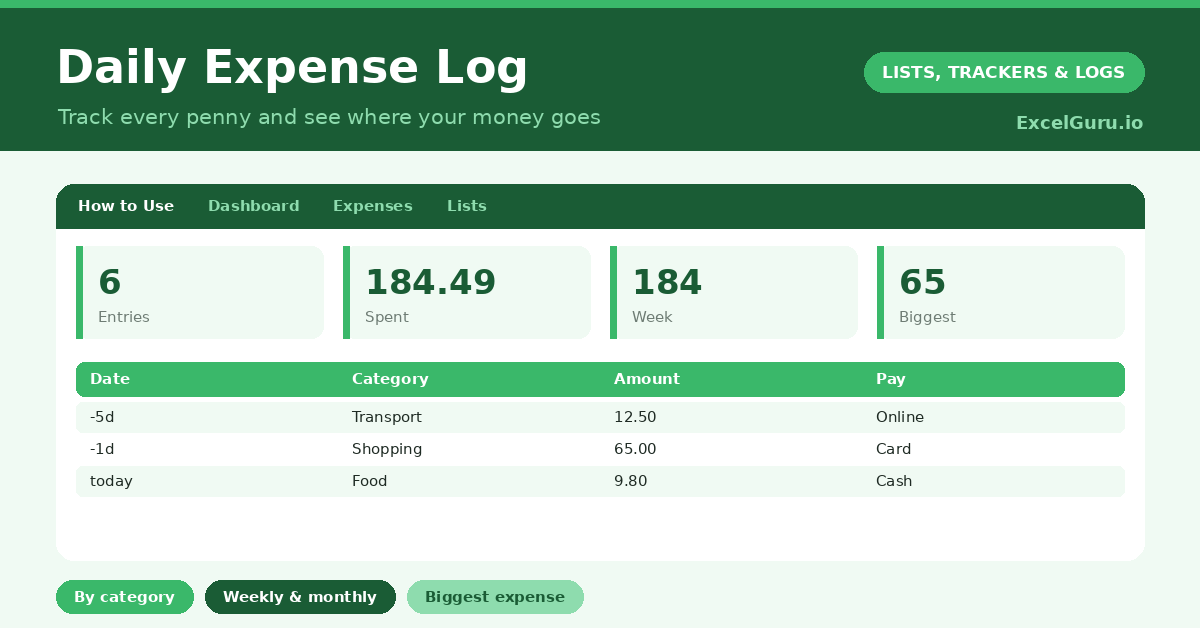
Task: Select the 12.50 amount cell
Action: point(635,417)
